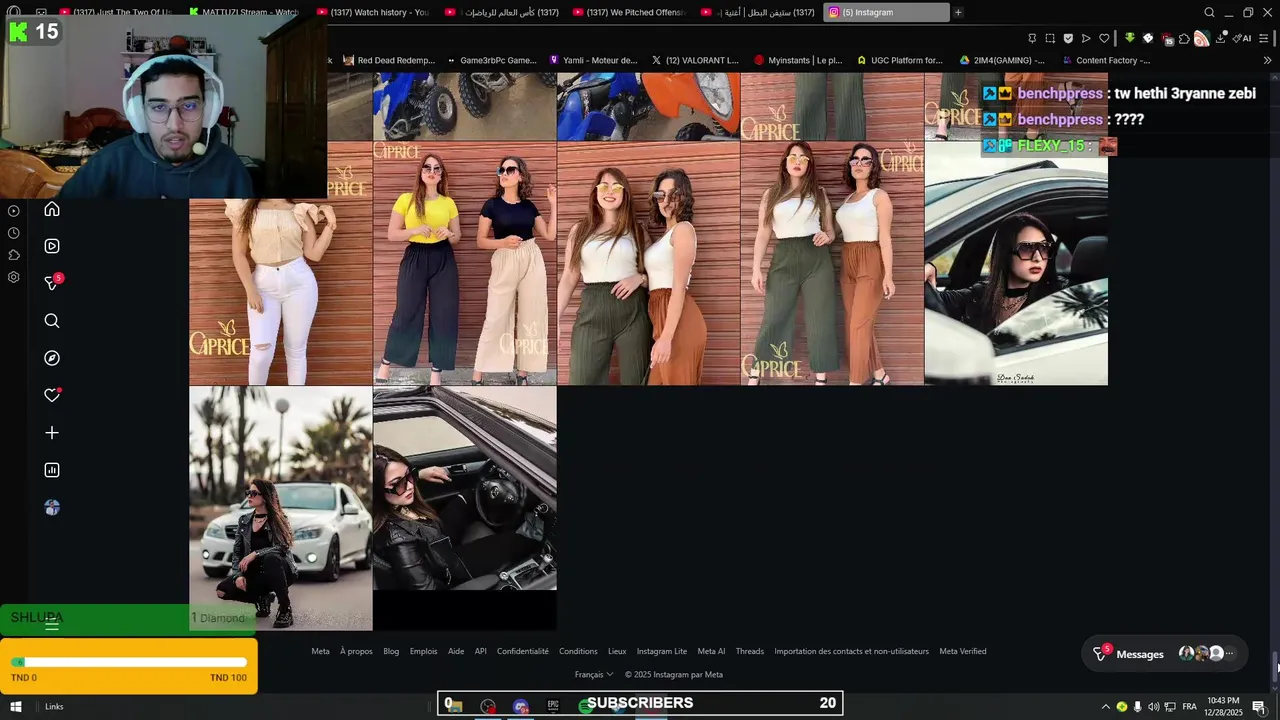Open post with yellow and black tops

[x=465, y=263]
